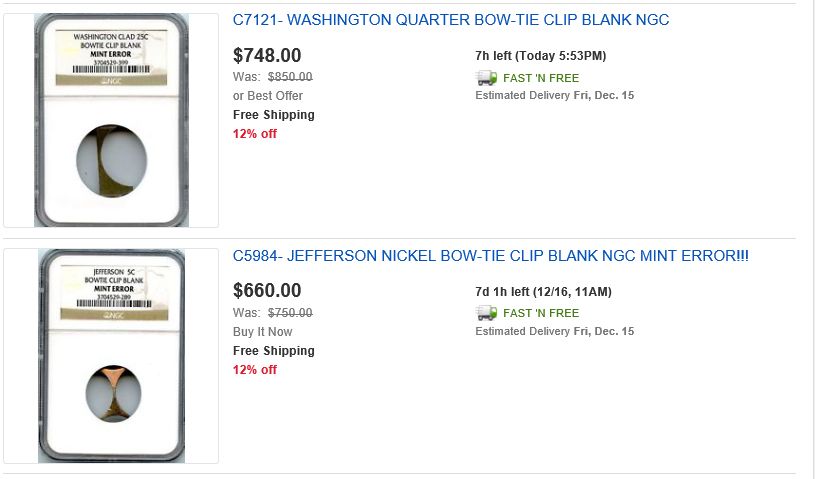The width and height of the screenshot is (815, 479).
Task: Open the Washington Quarter Bow-Tie Clip listing title
Action: (x=451, y=20)
